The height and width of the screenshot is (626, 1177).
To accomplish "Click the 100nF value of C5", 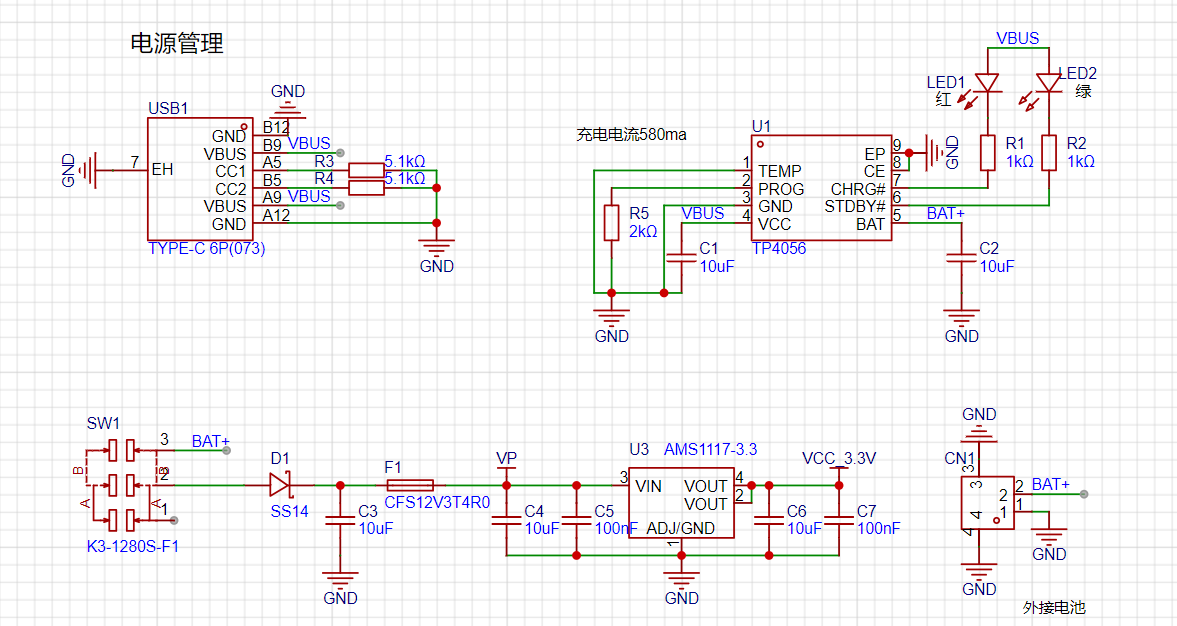I will point(616,528).
